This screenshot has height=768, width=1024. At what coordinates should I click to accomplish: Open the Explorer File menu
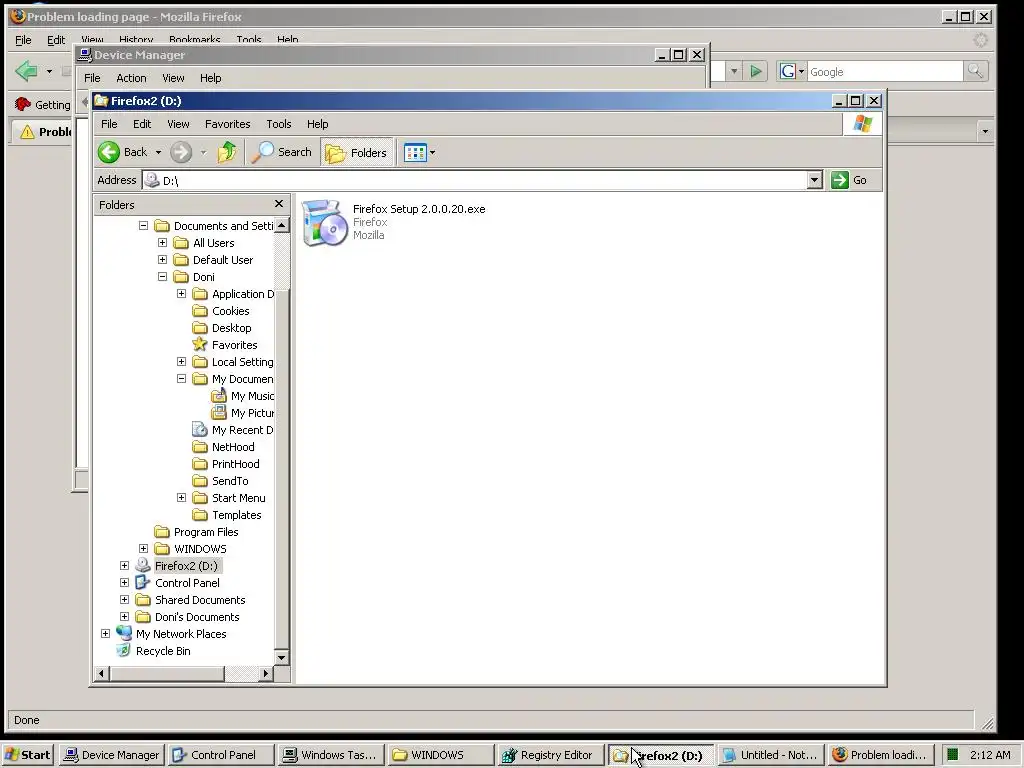(109, 124)
